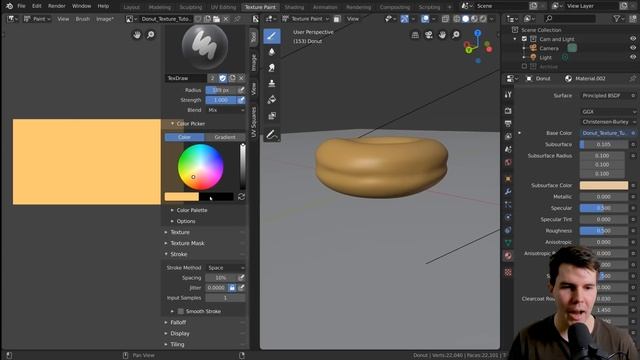Select the Fill bucket tool
640x360 pixels.
272,100
